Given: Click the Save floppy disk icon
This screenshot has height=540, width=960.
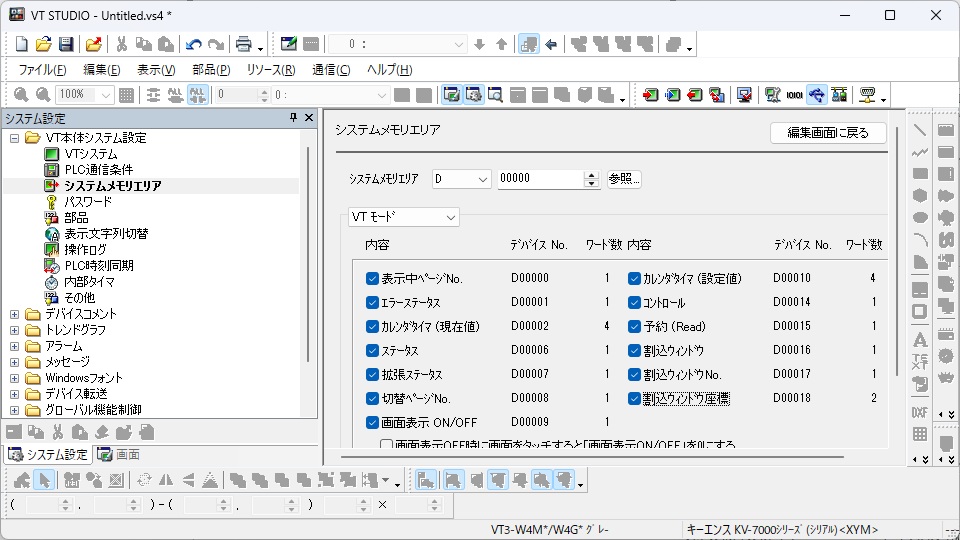Looking at the screenshot, I should [66, 44].
